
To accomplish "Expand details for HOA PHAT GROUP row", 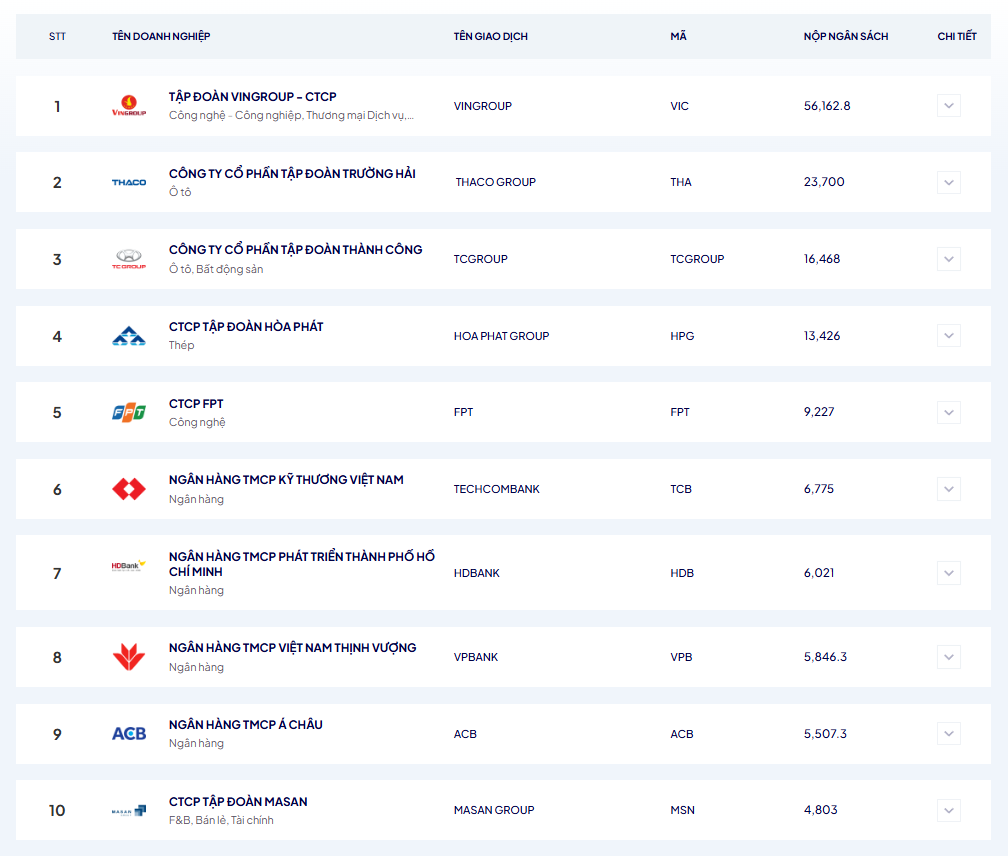I will coord(949,335).
